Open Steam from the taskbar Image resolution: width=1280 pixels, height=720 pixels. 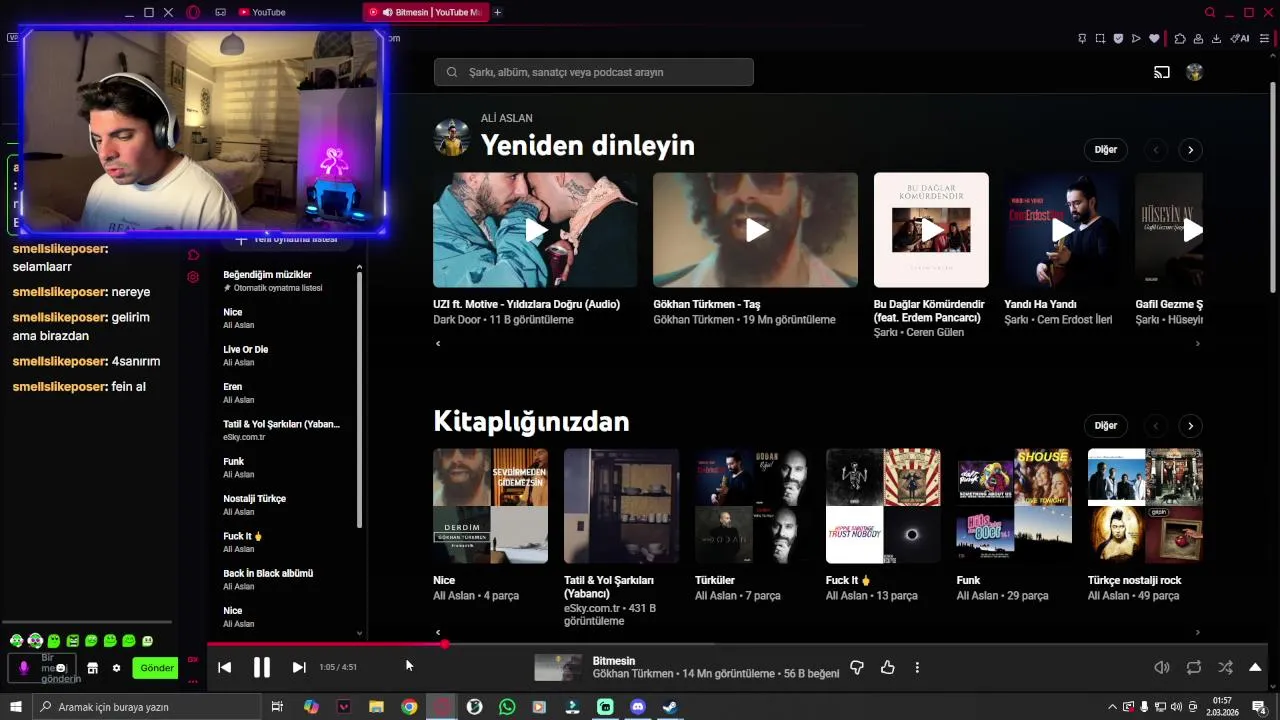click(x=670, y=707)
